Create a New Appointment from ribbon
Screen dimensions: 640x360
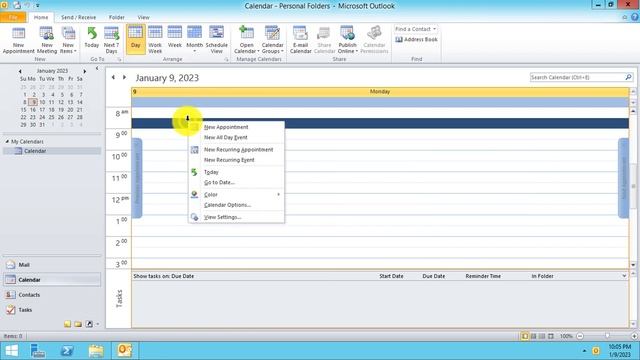pos(18,40)
